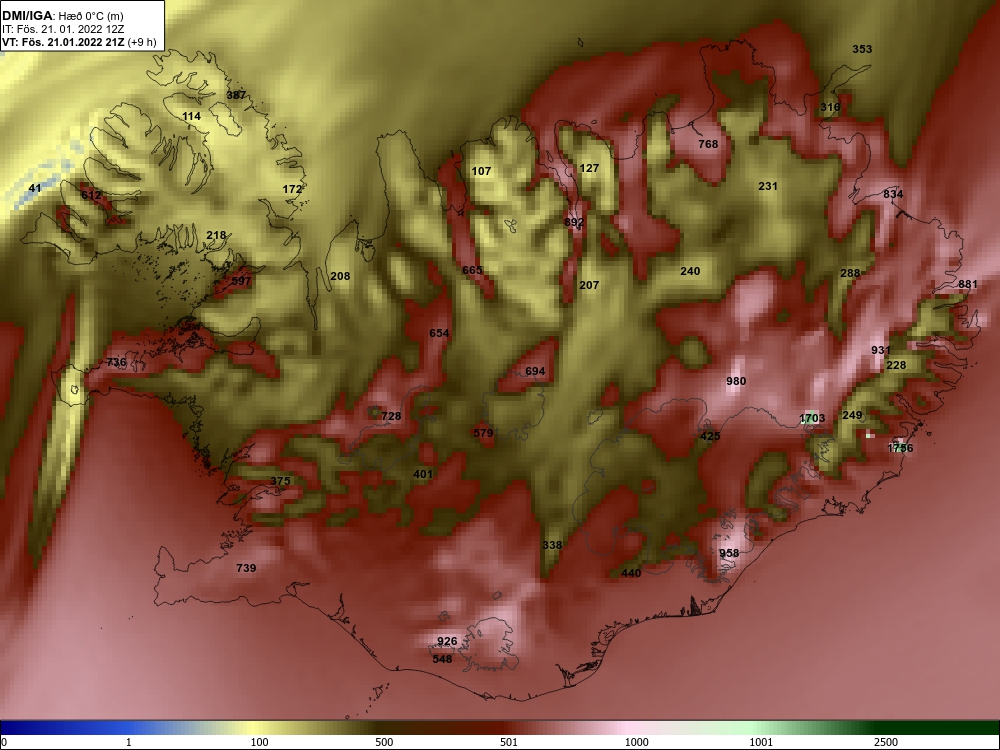Click the map value 892

coord(574,223)
